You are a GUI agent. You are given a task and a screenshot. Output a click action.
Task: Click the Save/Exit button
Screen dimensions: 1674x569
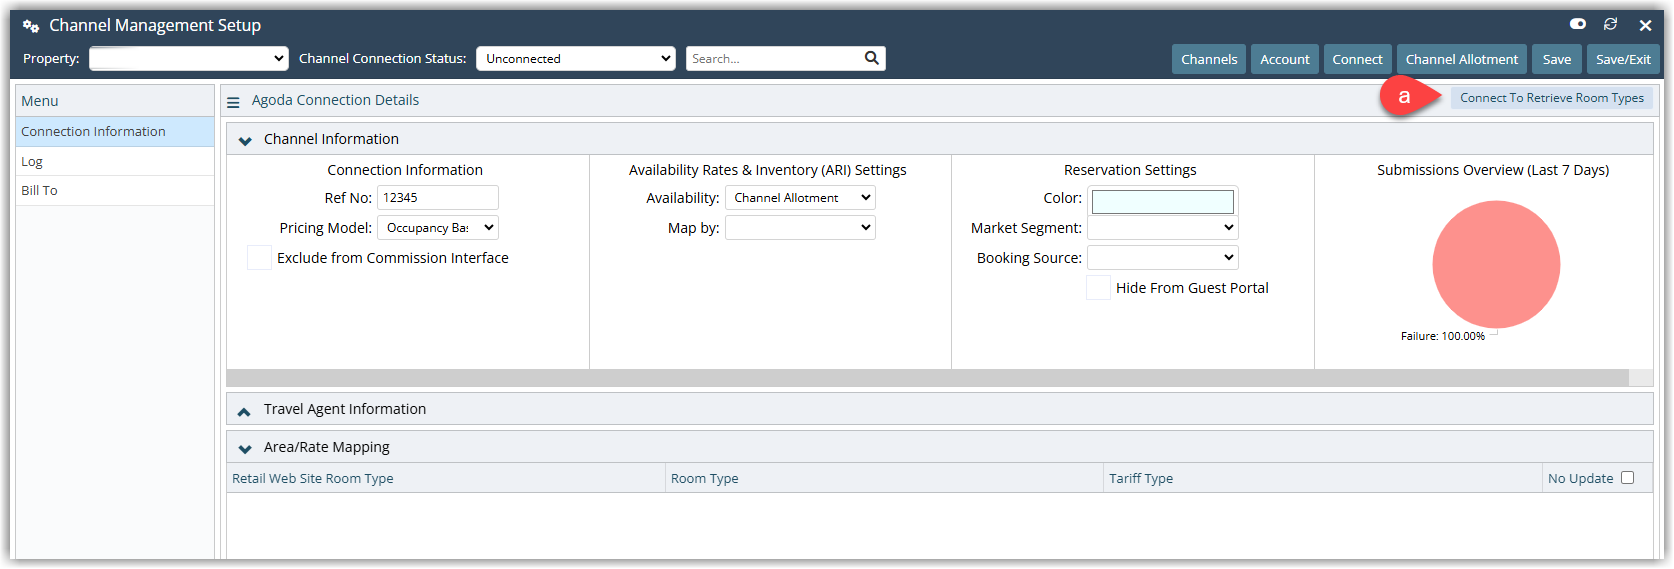pos(1623,59)
